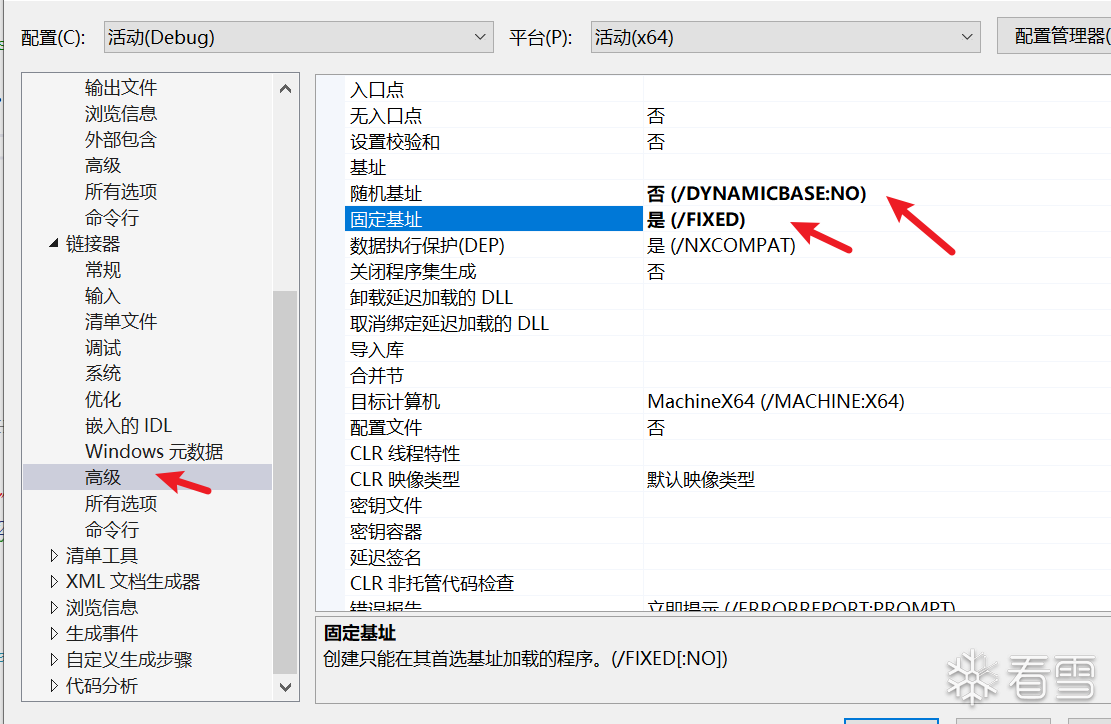Screen dimensions: 1111x724
Task: Click the 随机基址 property row
Action: pyautogui.click(x=386, y=194)
